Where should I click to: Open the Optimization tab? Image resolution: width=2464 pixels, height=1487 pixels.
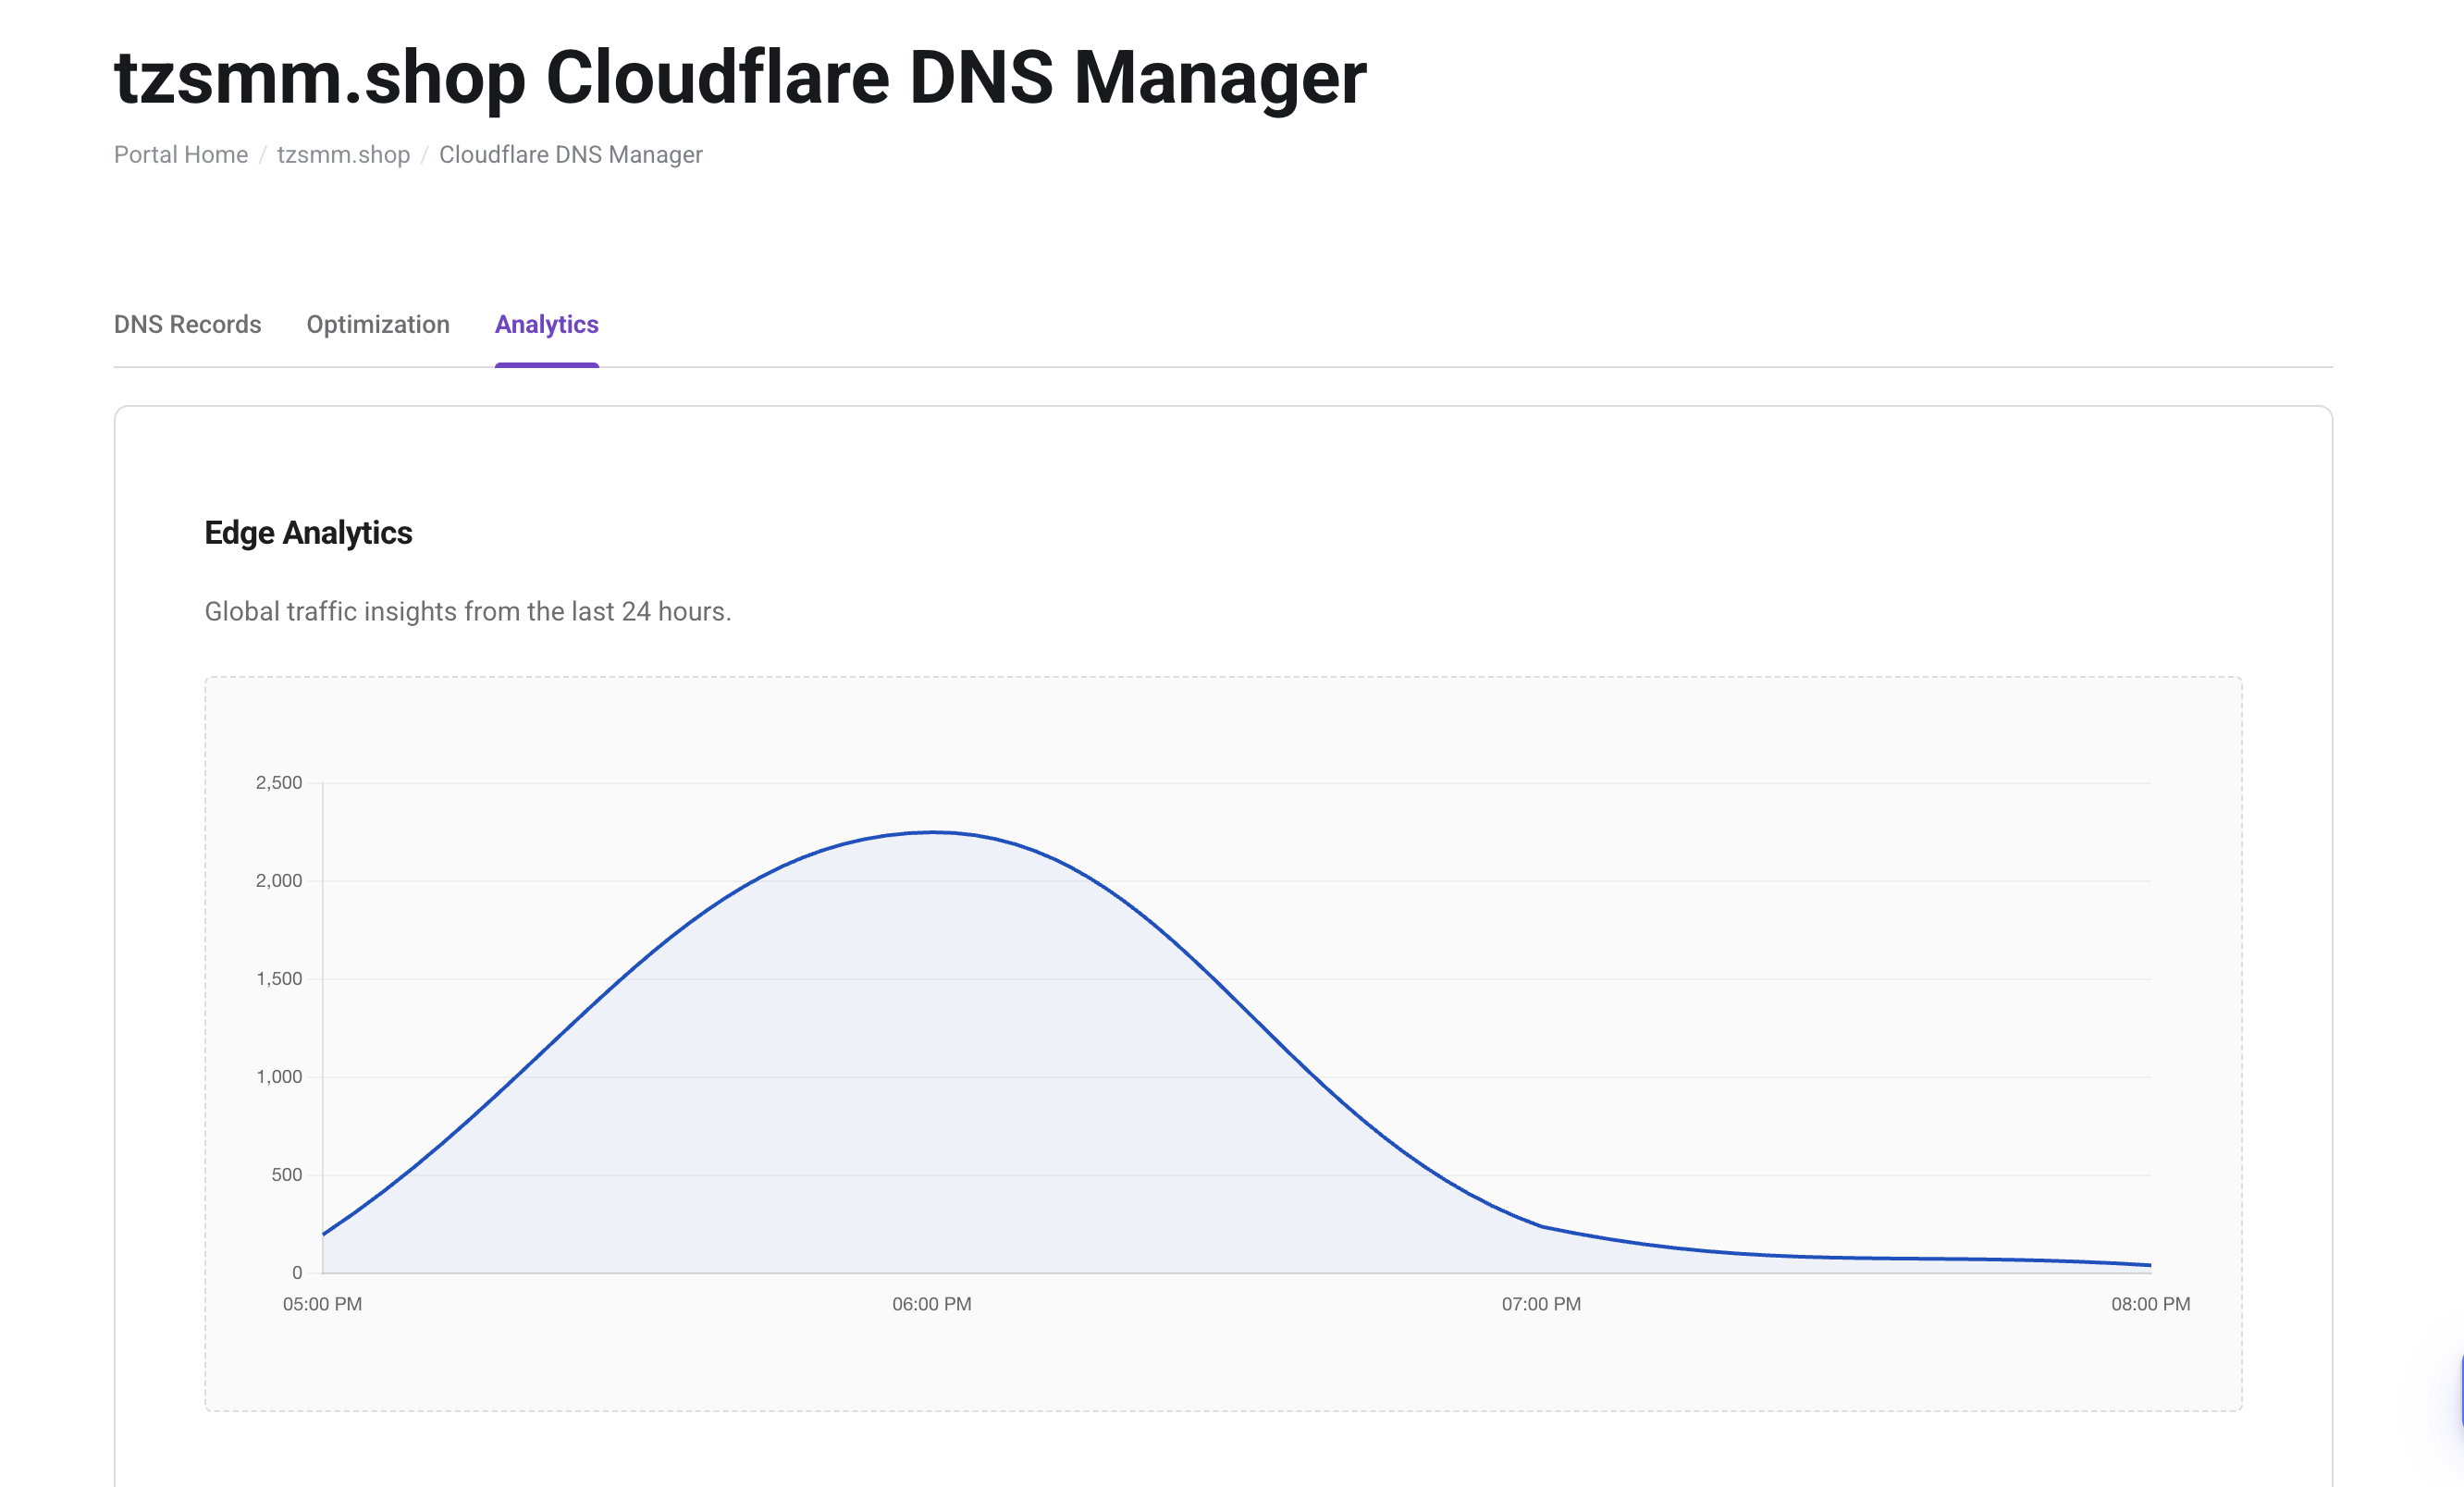377,325
